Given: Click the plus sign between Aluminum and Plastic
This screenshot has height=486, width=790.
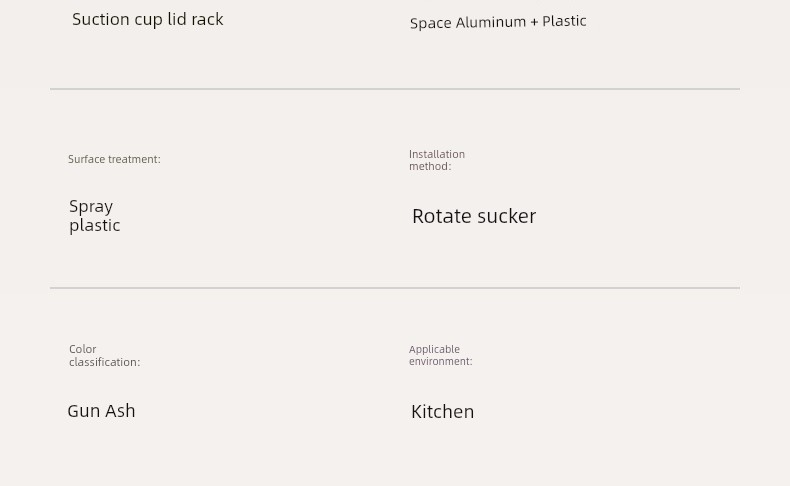Looking at the screenshot, I should pos(534,22).
